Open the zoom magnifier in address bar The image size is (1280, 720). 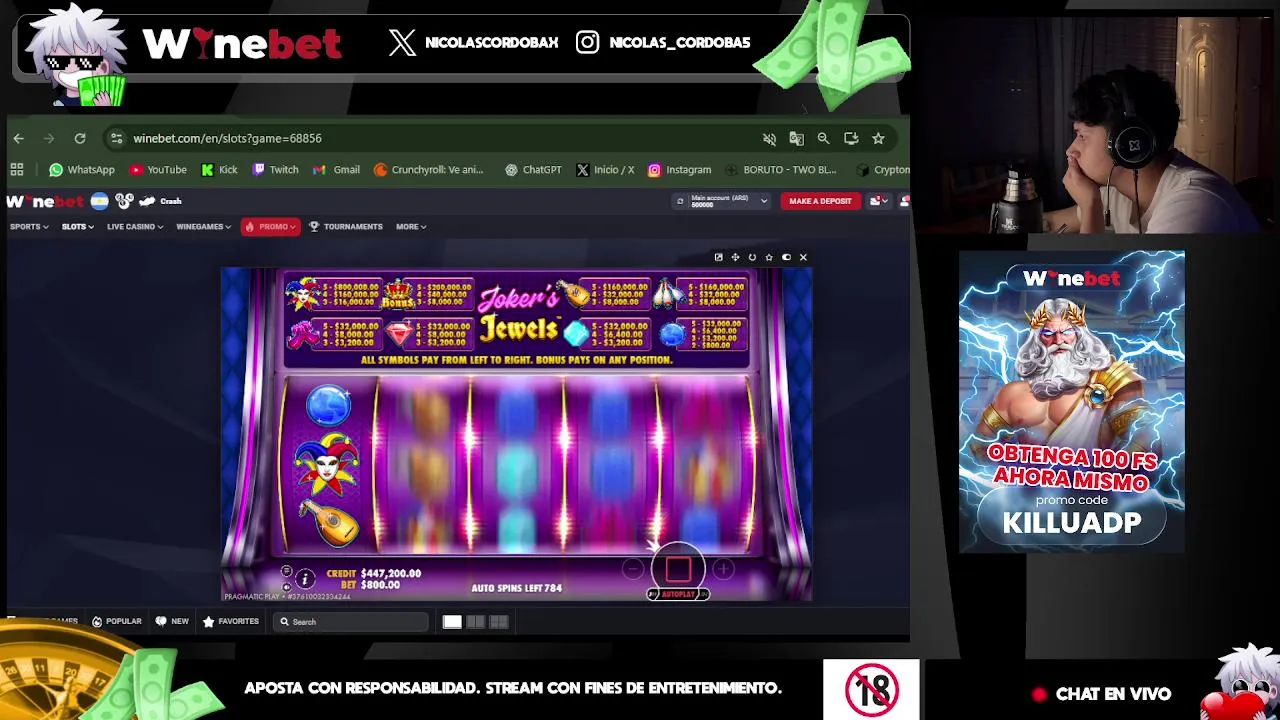823,138
